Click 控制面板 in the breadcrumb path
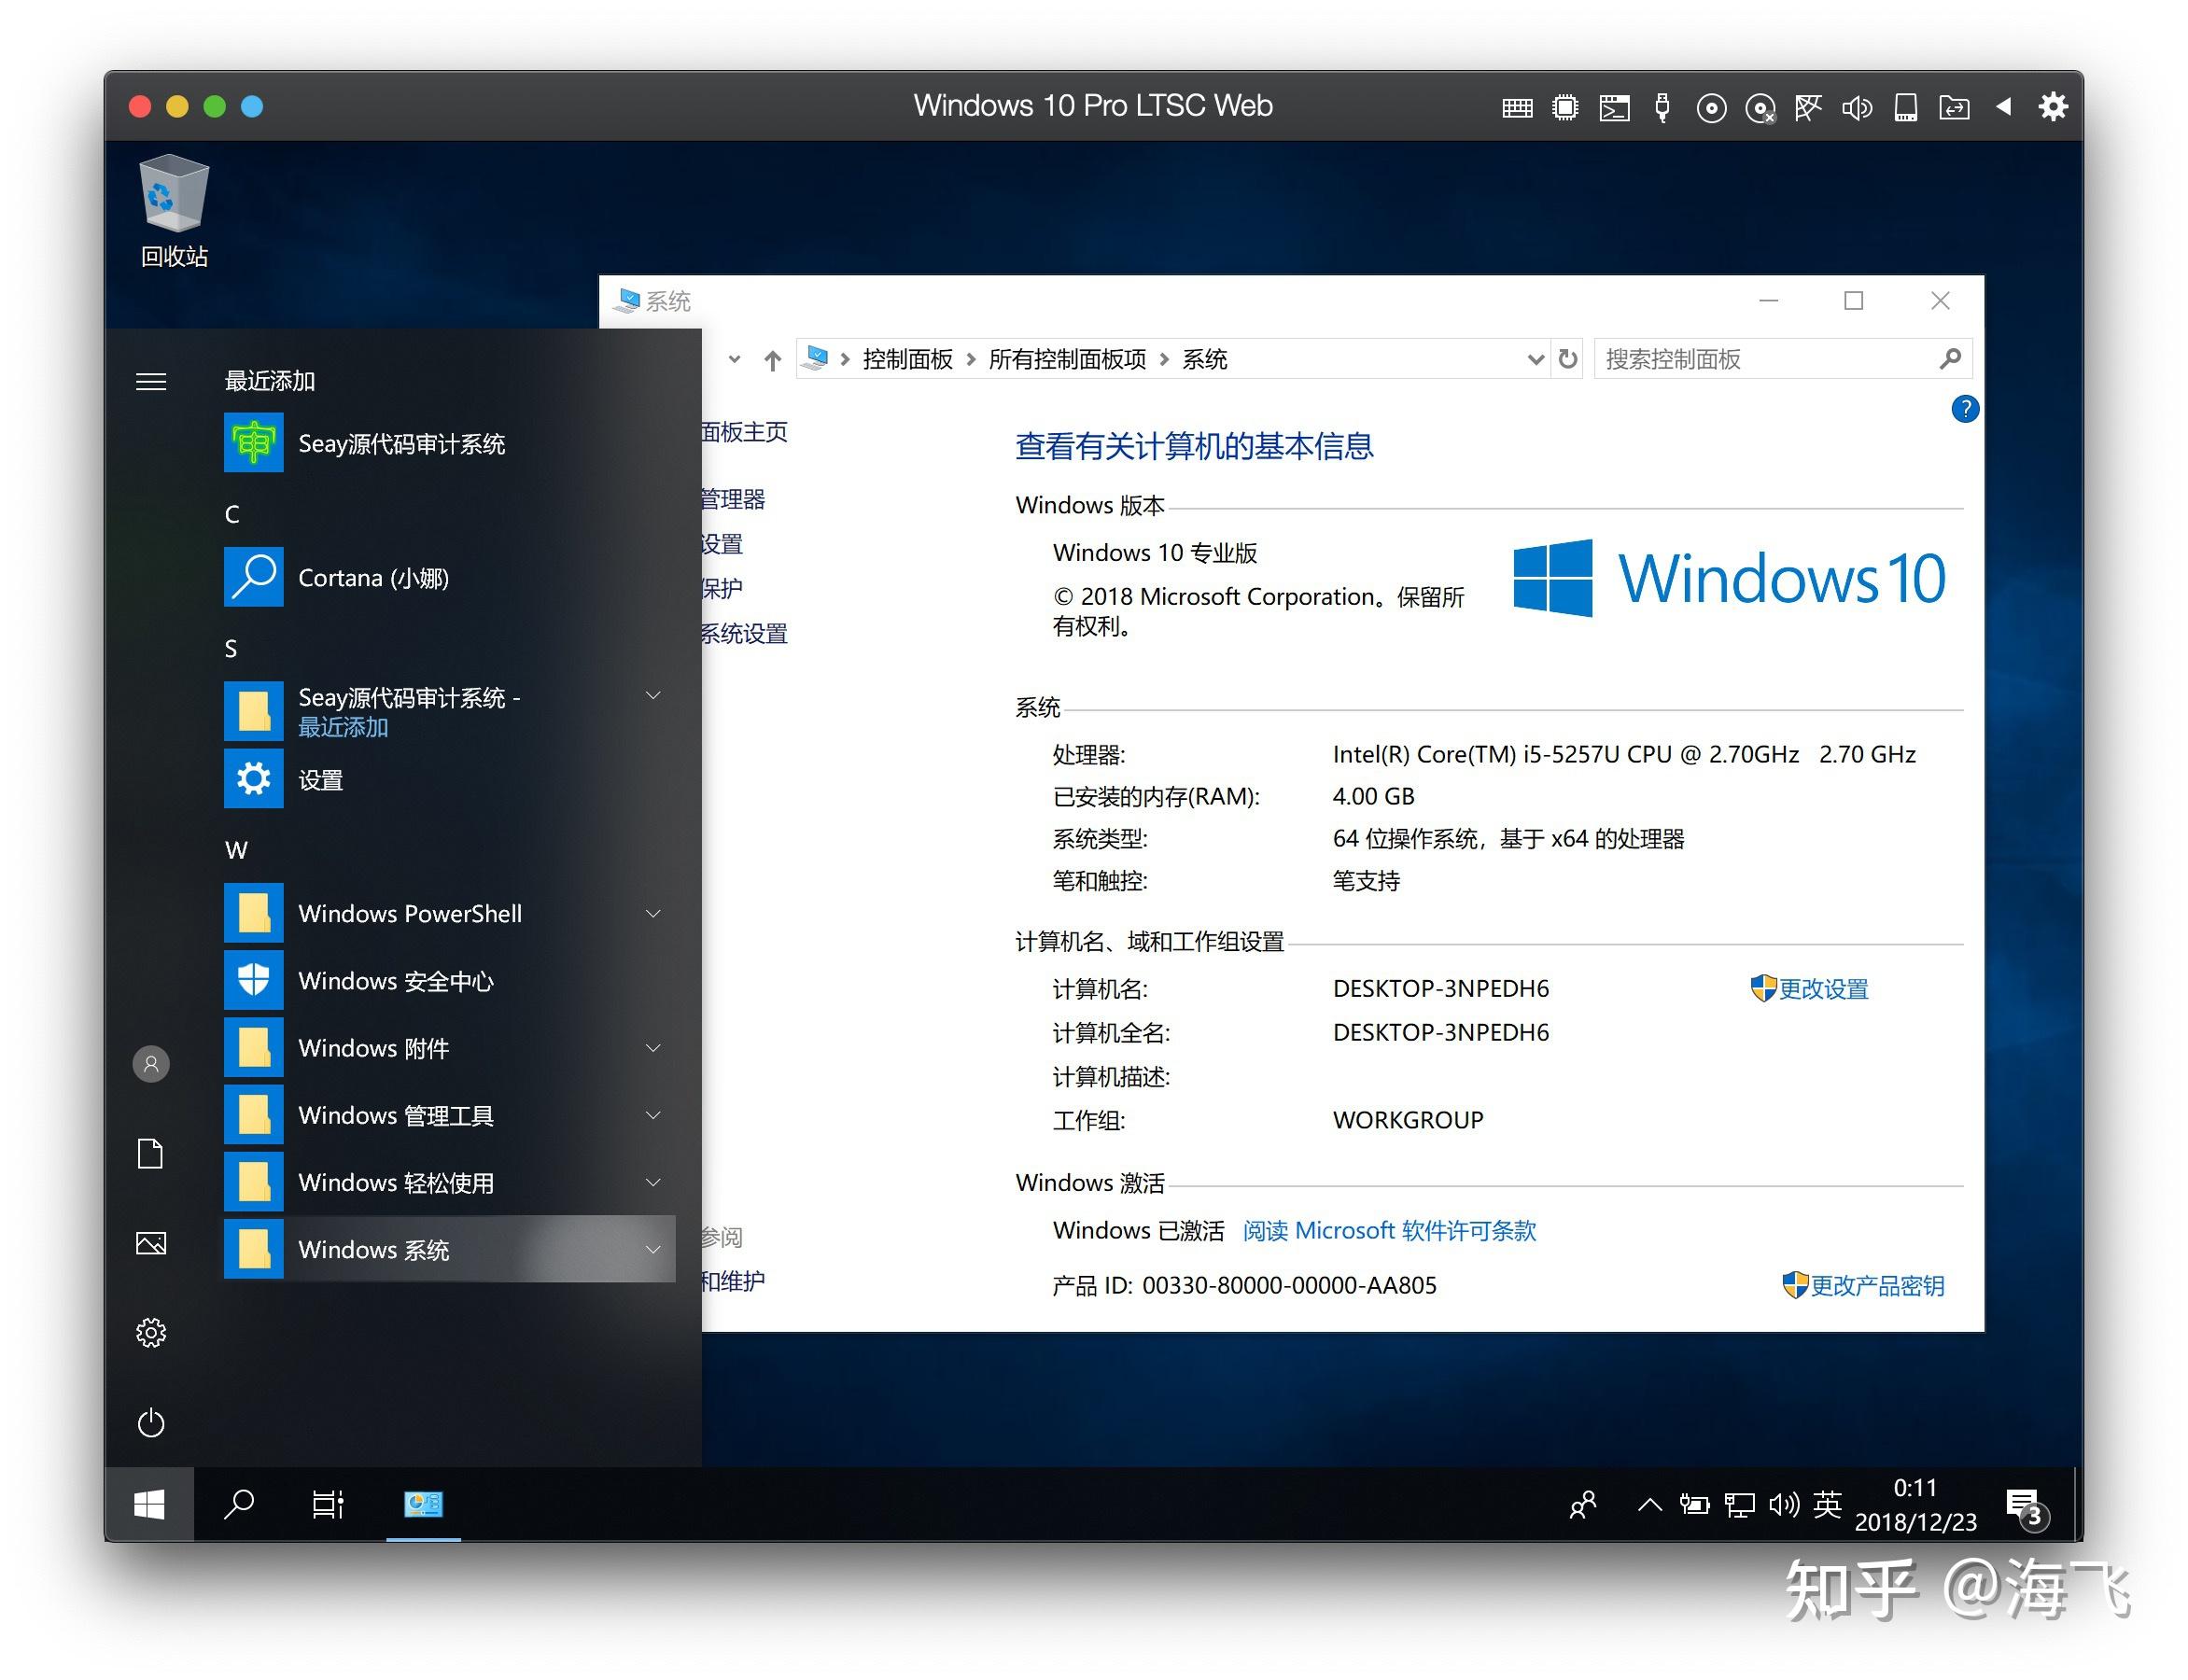The image size is (2188, 1680). point(907,359)
